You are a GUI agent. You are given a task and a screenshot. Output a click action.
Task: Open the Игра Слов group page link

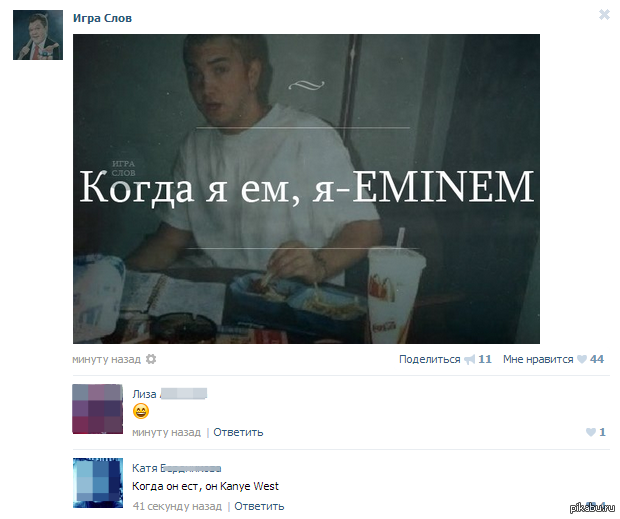coord(102,18)
